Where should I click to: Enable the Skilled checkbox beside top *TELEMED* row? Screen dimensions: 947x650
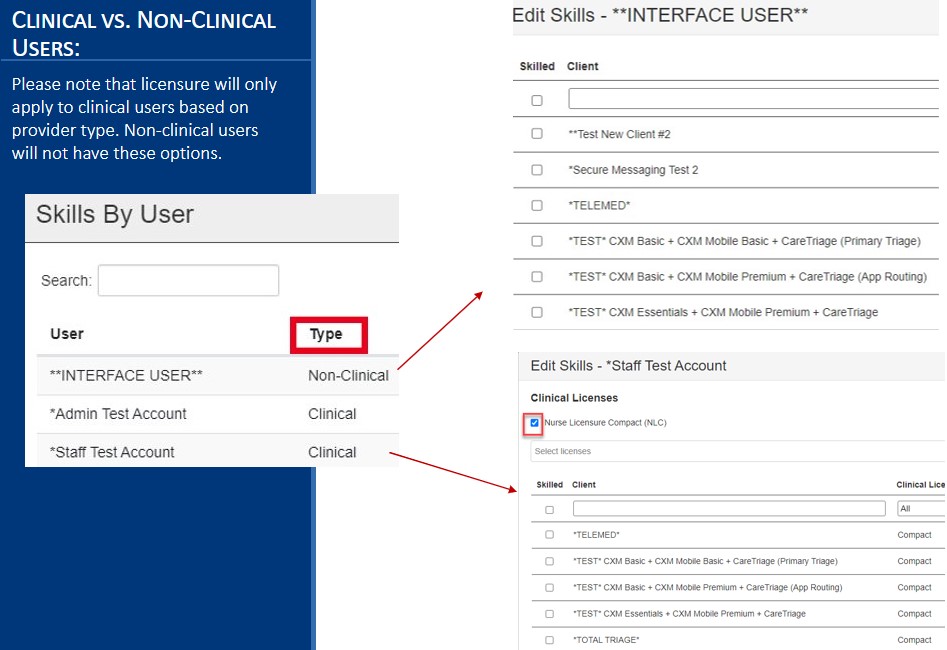tap(537, 206)
